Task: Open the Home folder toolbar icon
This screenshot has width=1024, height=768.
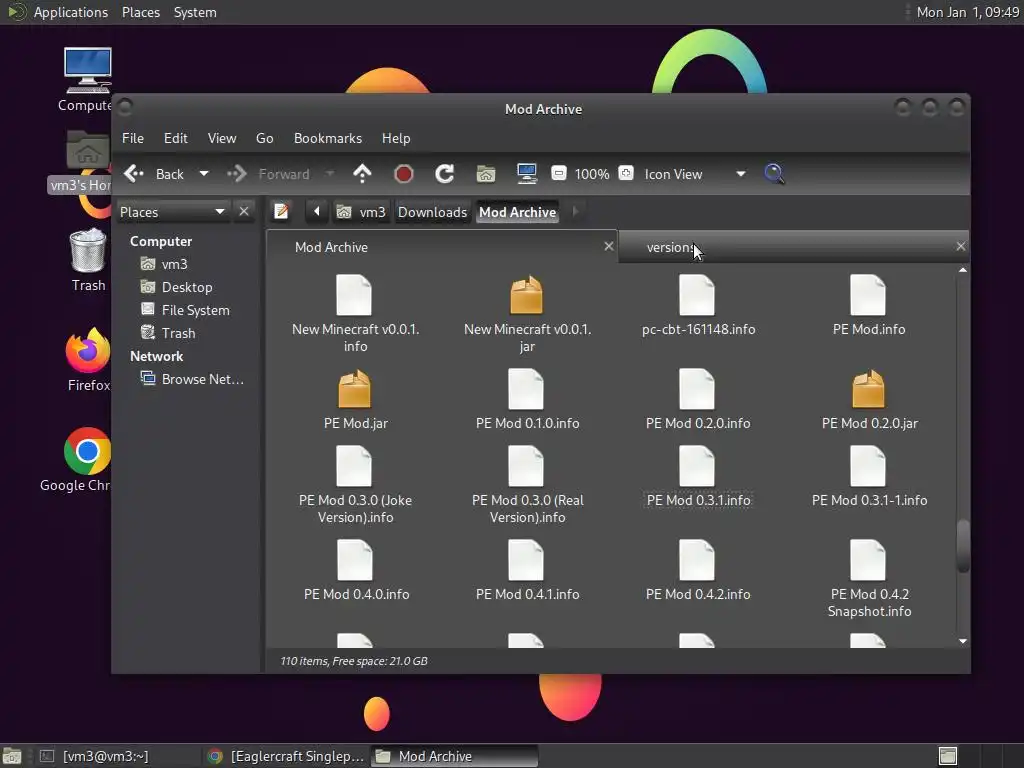Action: (486, 174)
